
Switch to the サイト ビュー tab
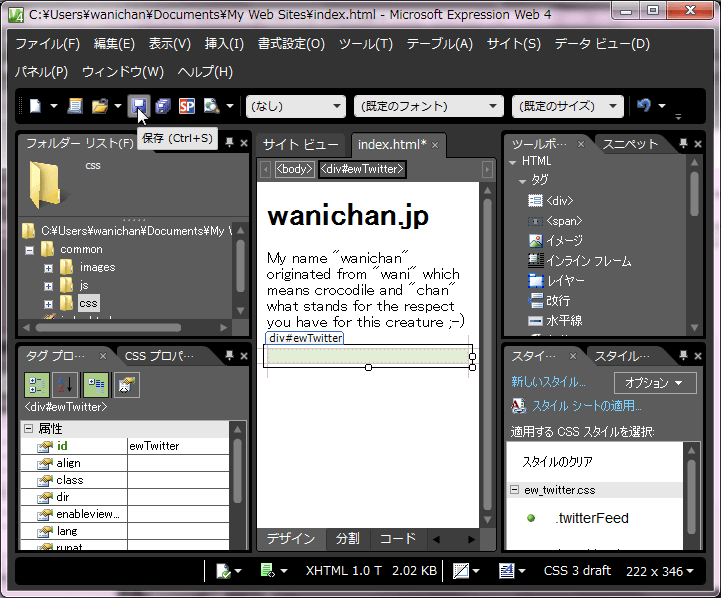[x=300, y=145]
